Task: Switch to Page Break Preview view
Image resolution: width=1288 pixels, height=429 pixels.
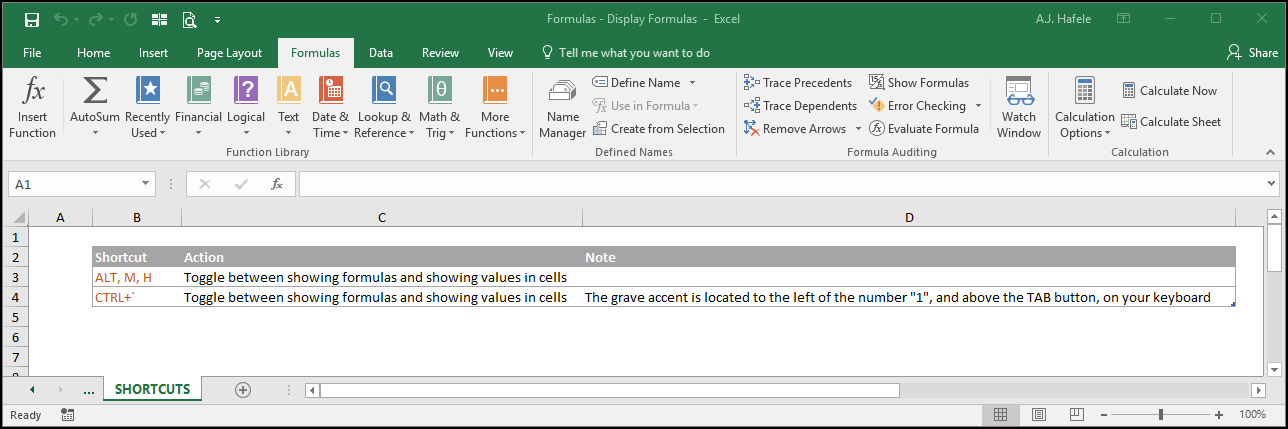Action: coord(1077,414)
